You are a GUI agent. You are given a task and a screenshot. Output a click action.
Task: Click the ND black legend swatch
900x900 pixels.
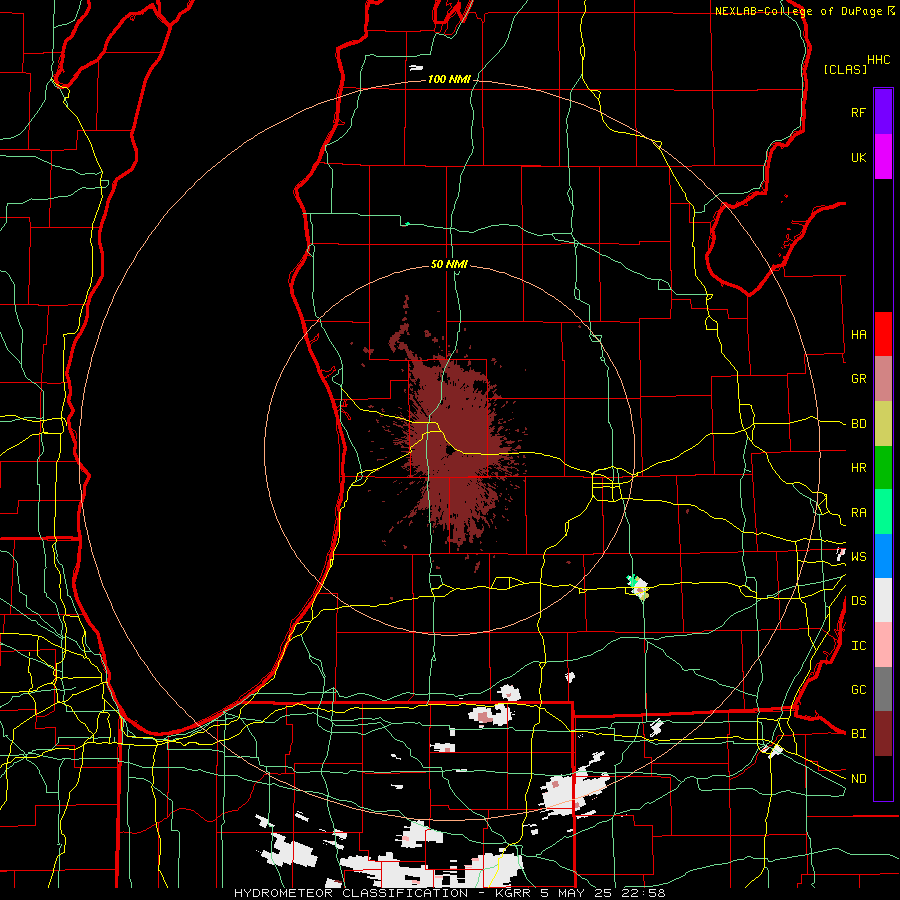(883, 778)
